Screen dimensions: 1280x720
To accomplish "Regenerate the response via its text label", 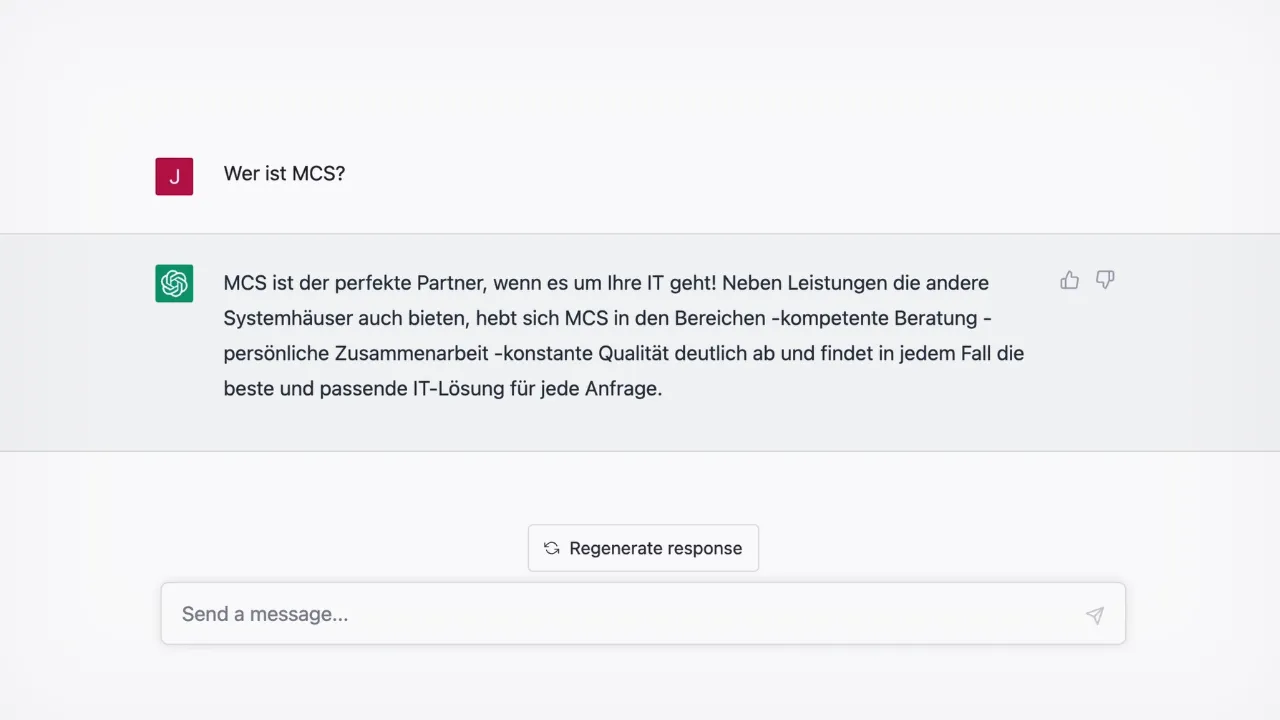I will coord(656,548).
